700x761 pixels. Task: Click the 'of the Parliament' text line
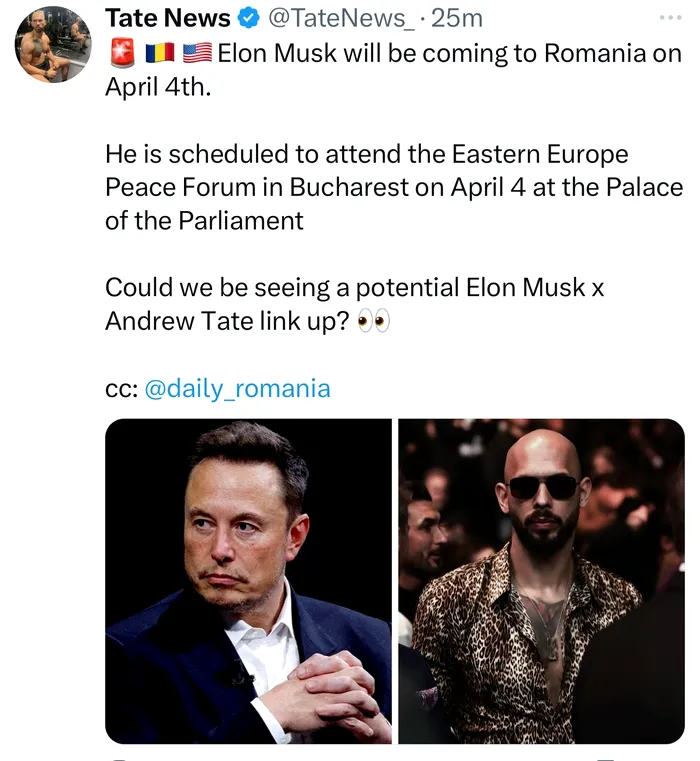204,220
